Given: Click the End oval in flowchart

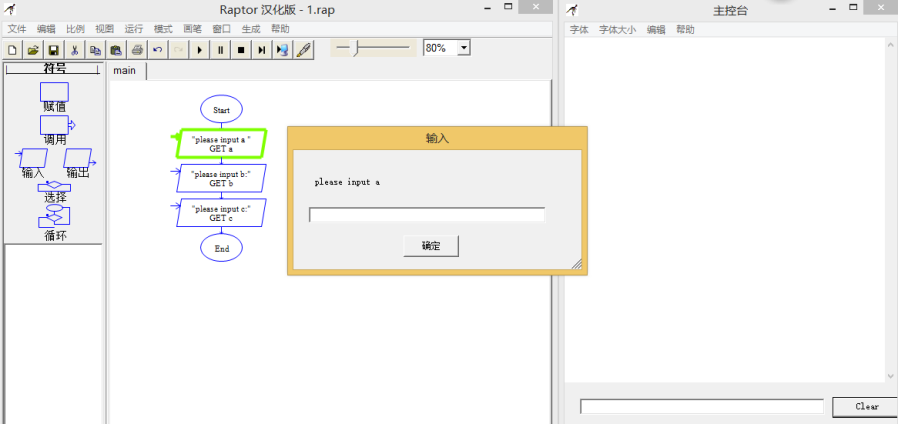Looking at the screenshot, I should [x=222, y=248].
